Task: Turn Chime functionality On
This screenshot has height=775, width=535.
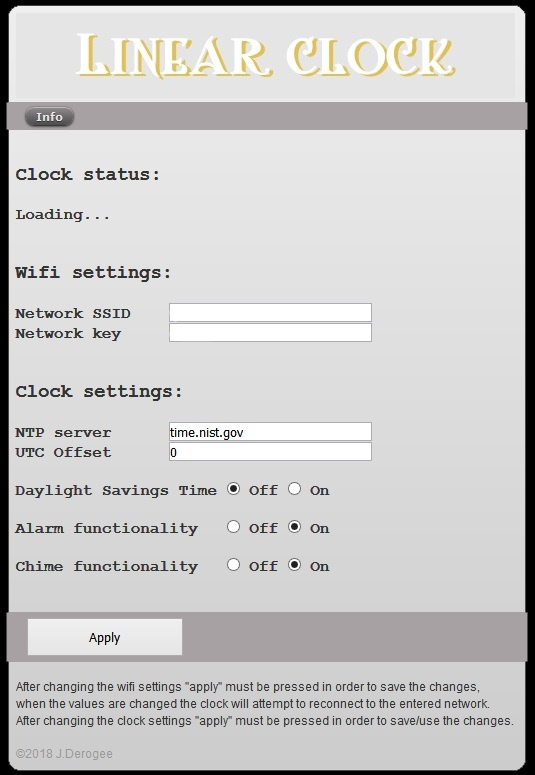Action: [x=294, y=565]
